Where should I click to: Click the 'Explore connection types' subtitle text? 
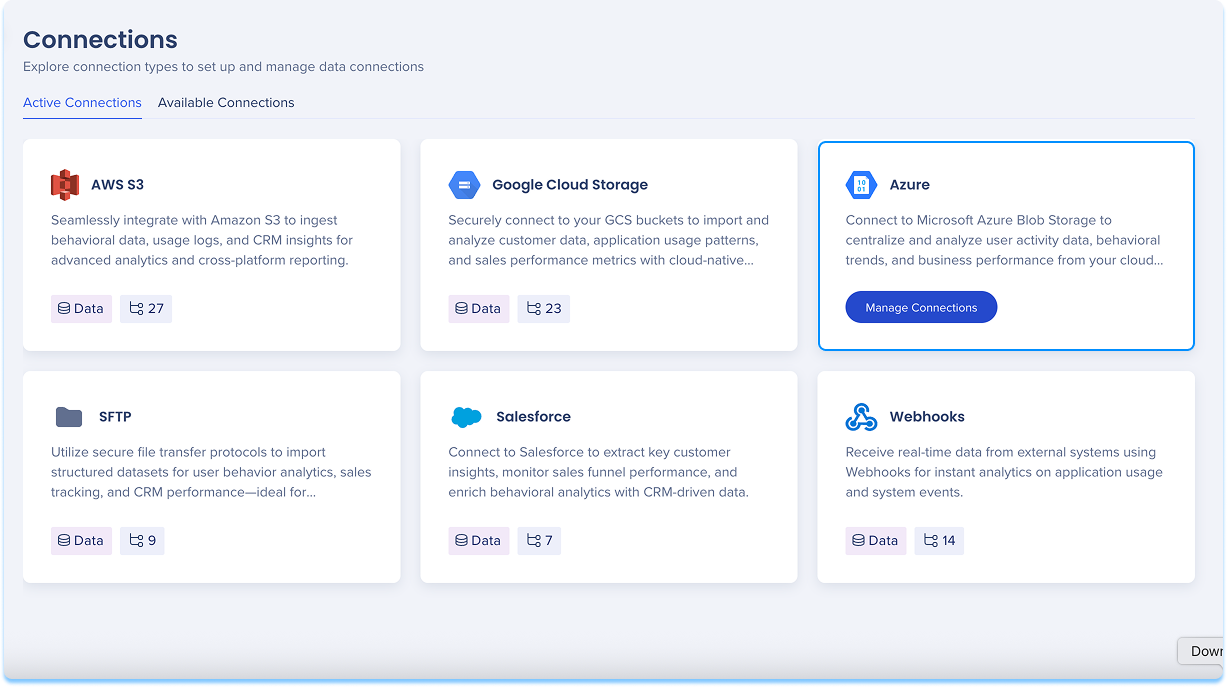223,67
